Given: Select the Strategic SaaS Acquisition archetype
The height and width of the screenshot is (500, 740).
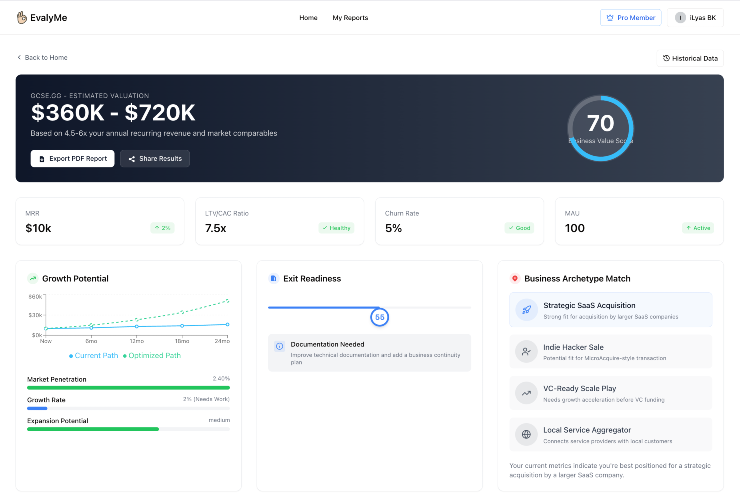Looking at the screenshot, I should coord(611,310).
